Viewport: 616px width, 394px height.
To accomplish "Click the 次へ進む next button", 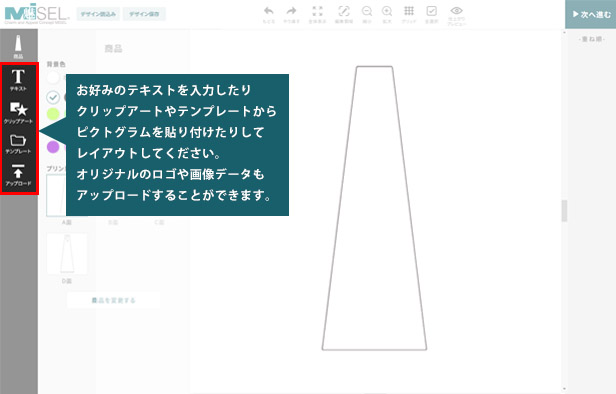I will pyautogui.click(x=590, y=14).
